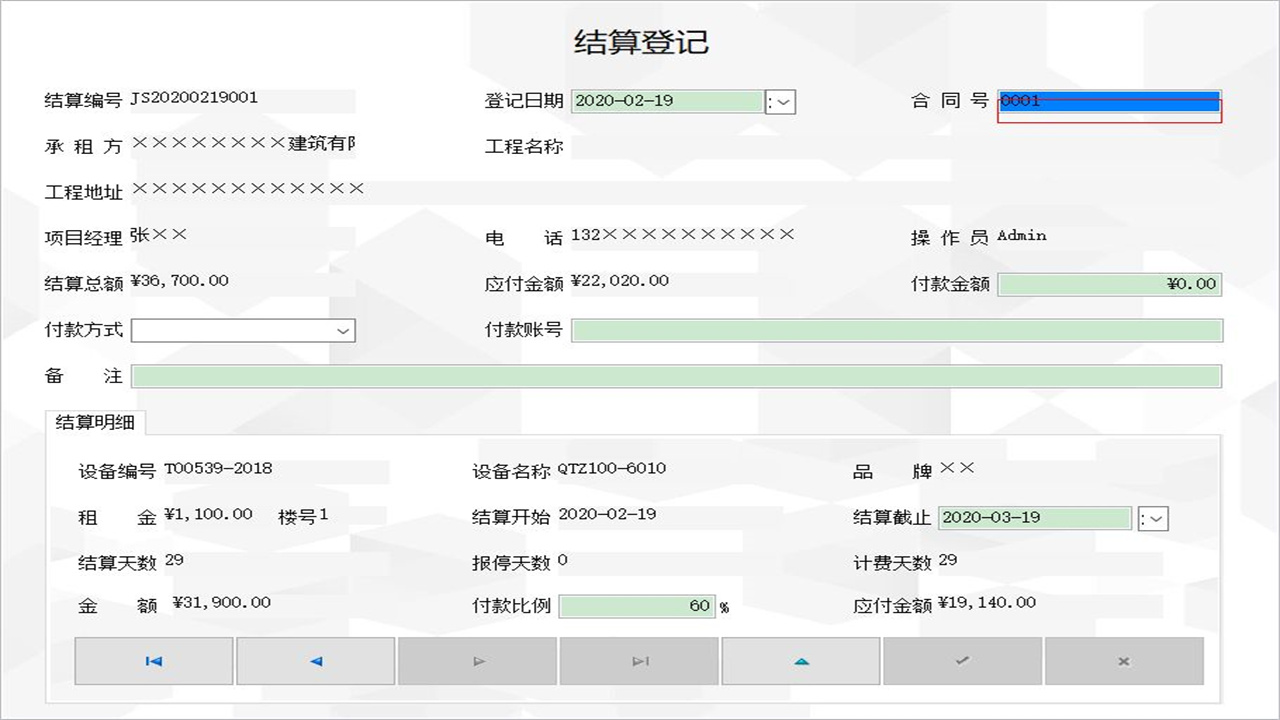Click the first record navigation icon
This screenshot has width=1280, height=720.
[x=153, y=660]
